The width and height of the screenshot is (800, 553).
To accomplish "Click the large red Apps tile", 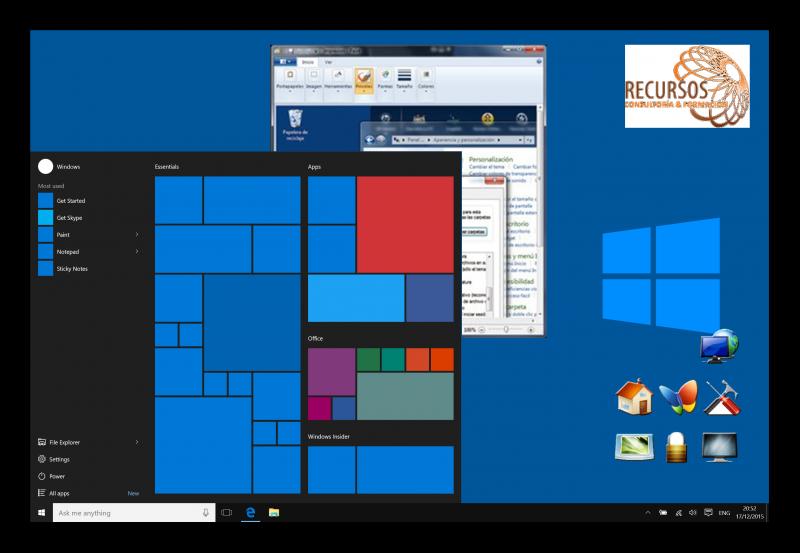I will tap(404, 225).
